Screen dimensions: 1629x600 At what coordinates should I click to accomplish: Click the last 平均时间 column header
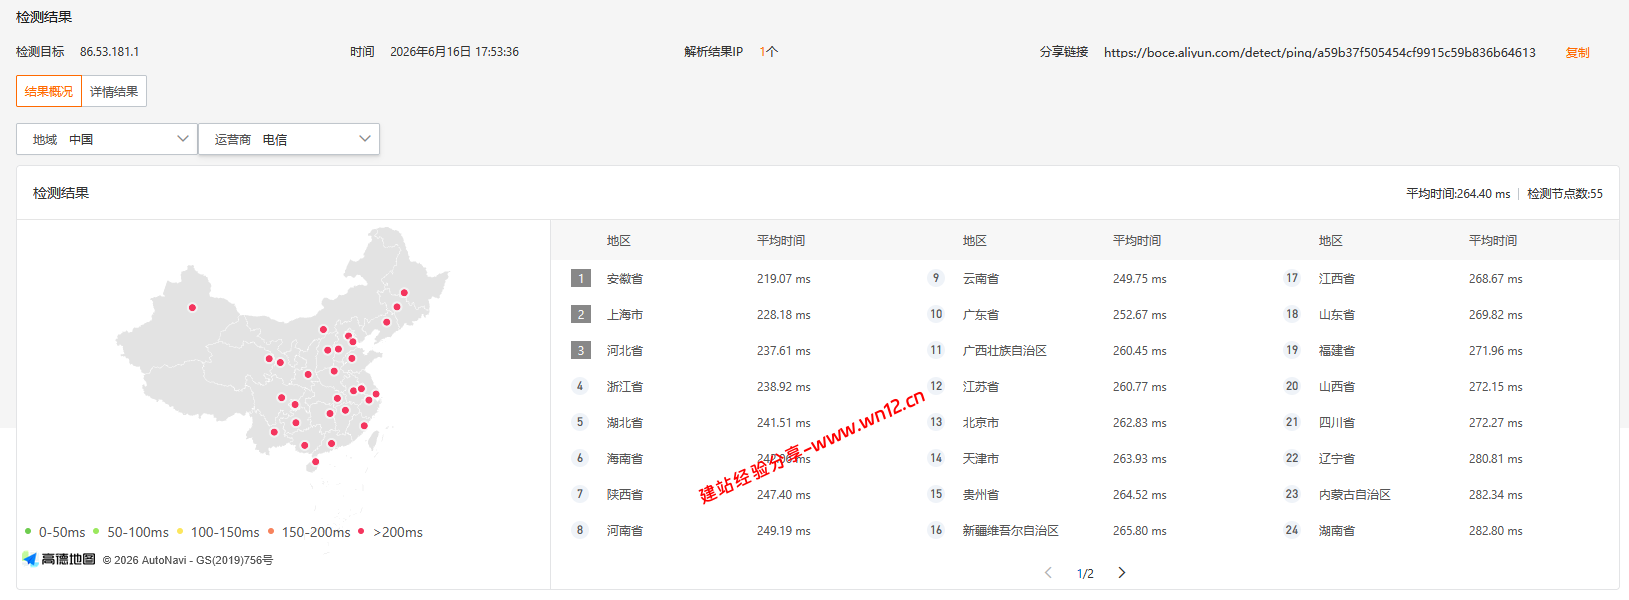(1493, 241)
